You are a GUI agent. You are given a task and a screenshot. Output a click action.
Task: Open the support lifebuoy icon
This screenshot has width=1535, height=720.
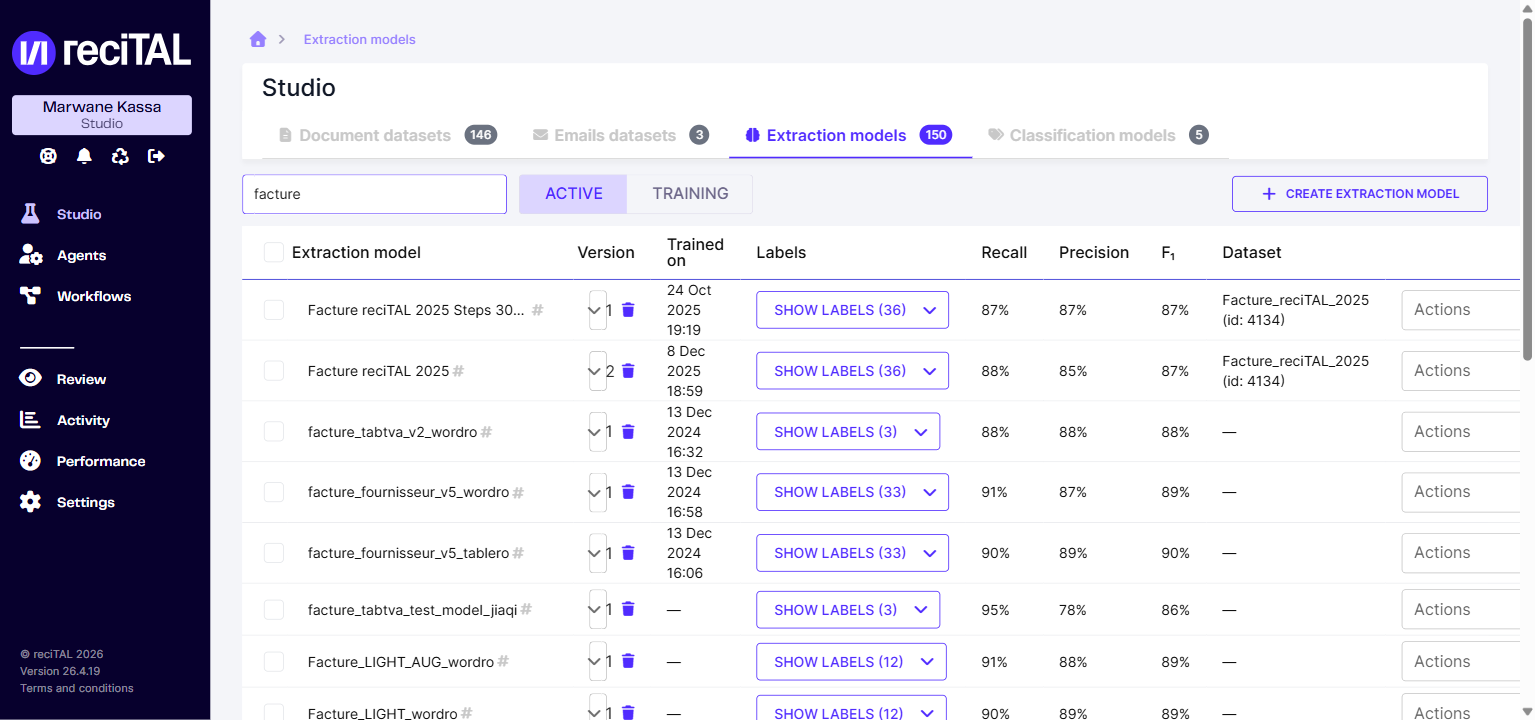[48, 156]
